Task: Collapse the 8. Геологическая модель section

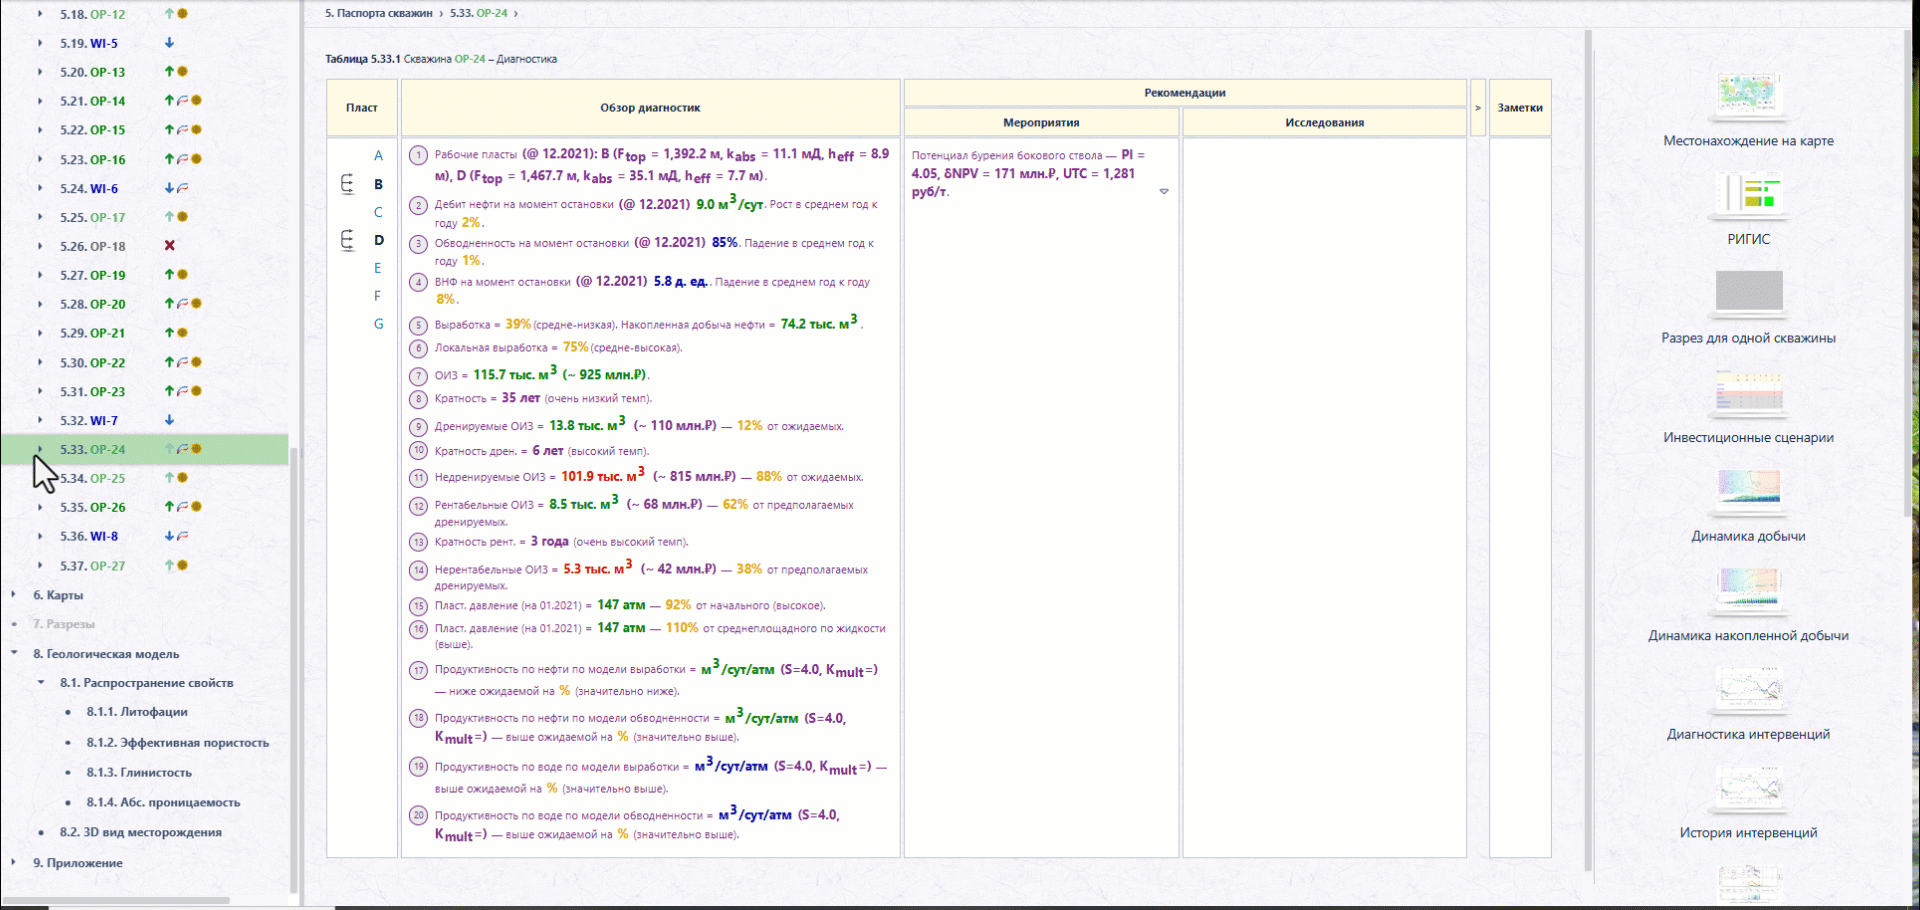Action: click(13, 654)
